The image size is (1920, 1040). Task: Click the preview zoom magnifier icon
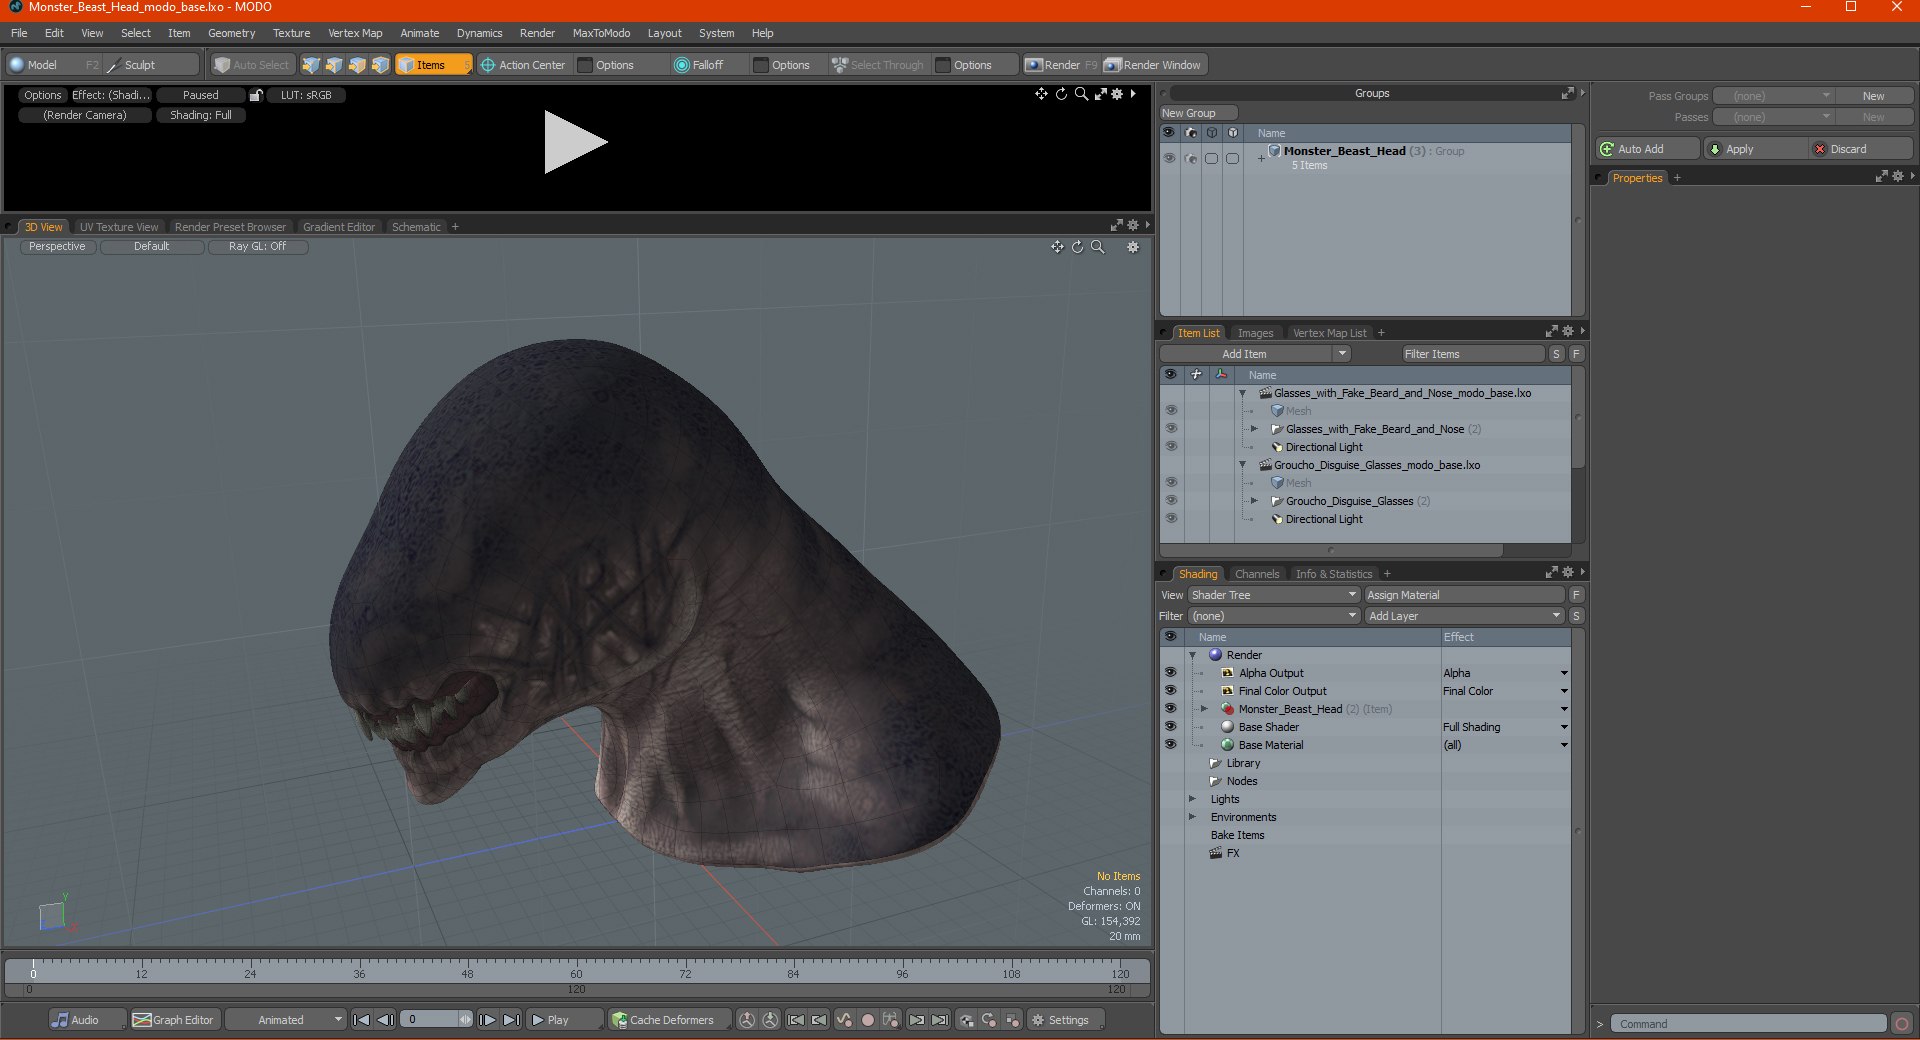click(1081, 94)
